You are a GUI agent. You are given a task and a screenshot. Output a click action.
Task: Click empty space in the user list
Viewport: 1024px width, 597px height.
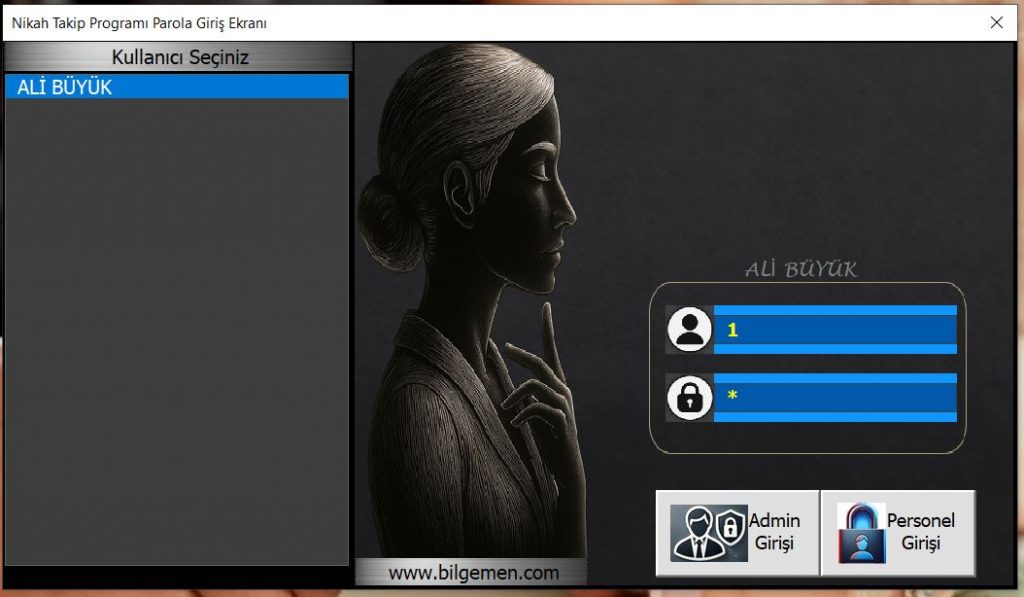tap(176, 330)
